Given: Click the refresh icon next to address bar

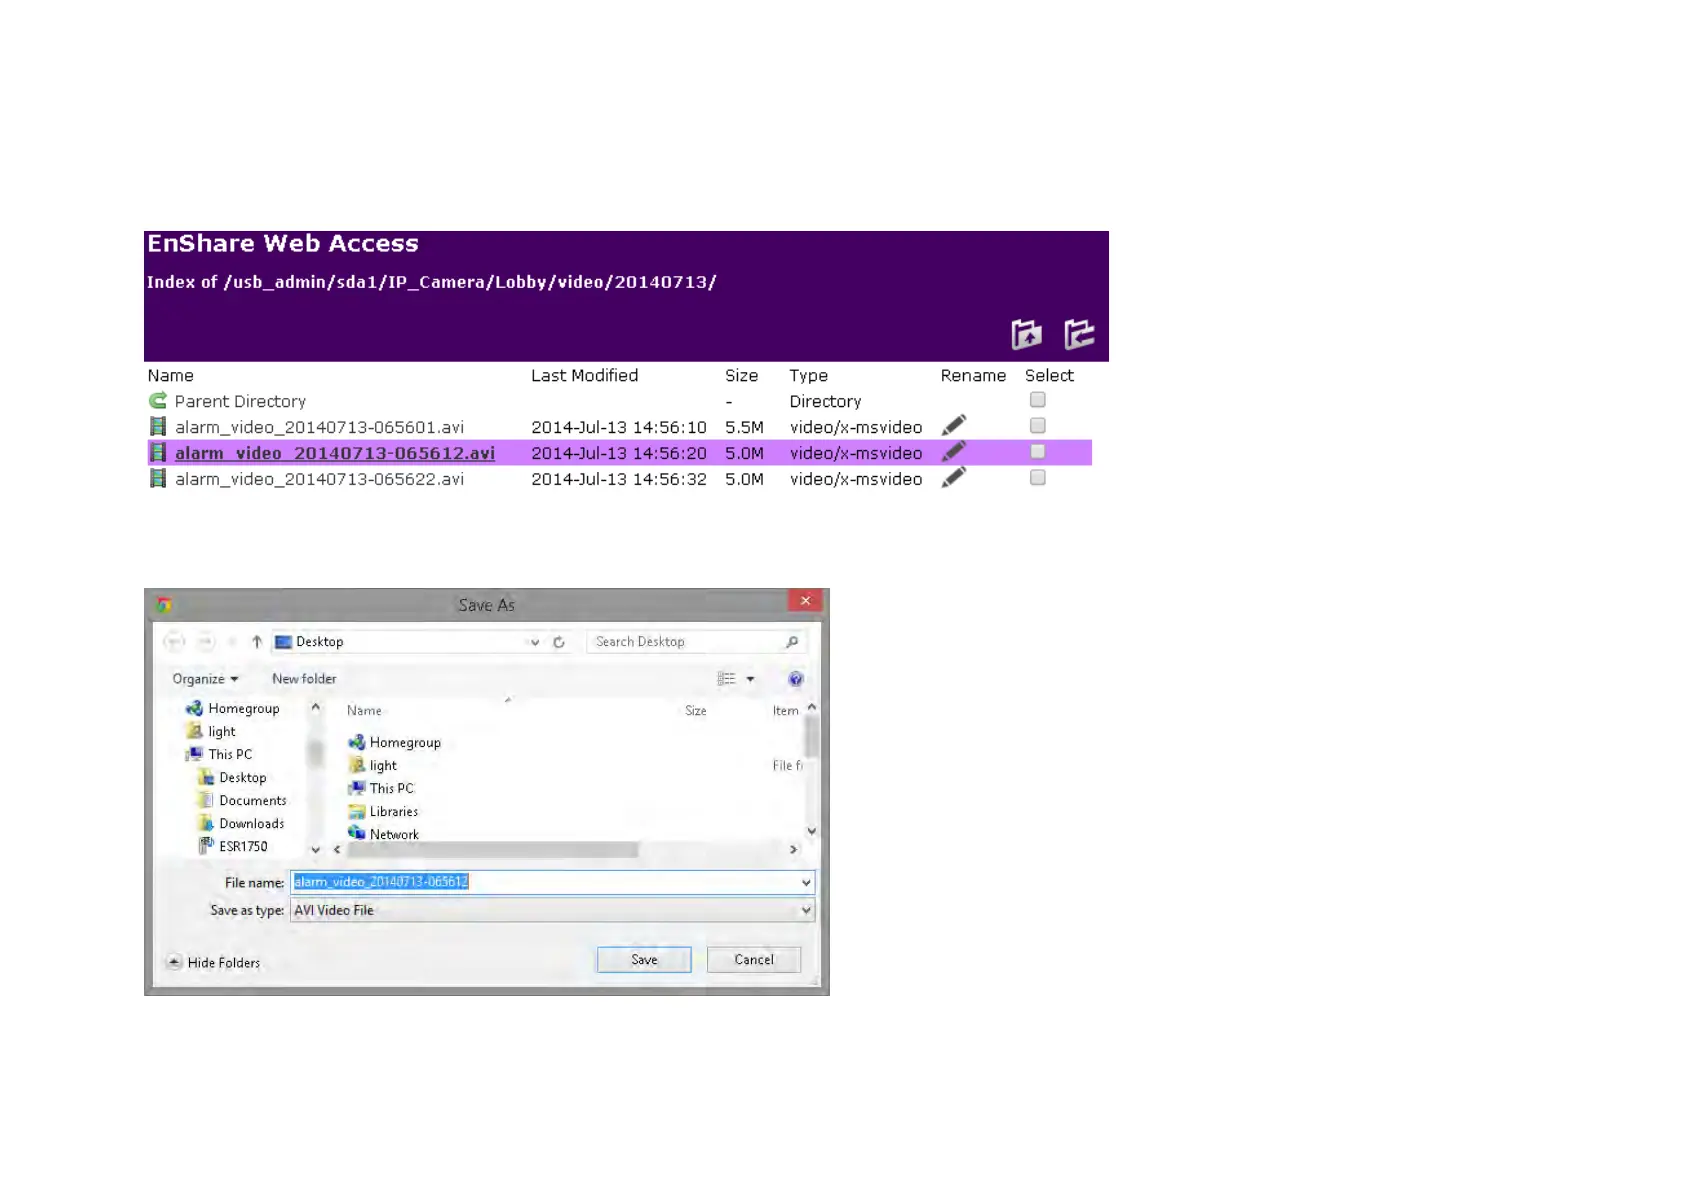Looking at the screenshot, I should pos(559,642).
